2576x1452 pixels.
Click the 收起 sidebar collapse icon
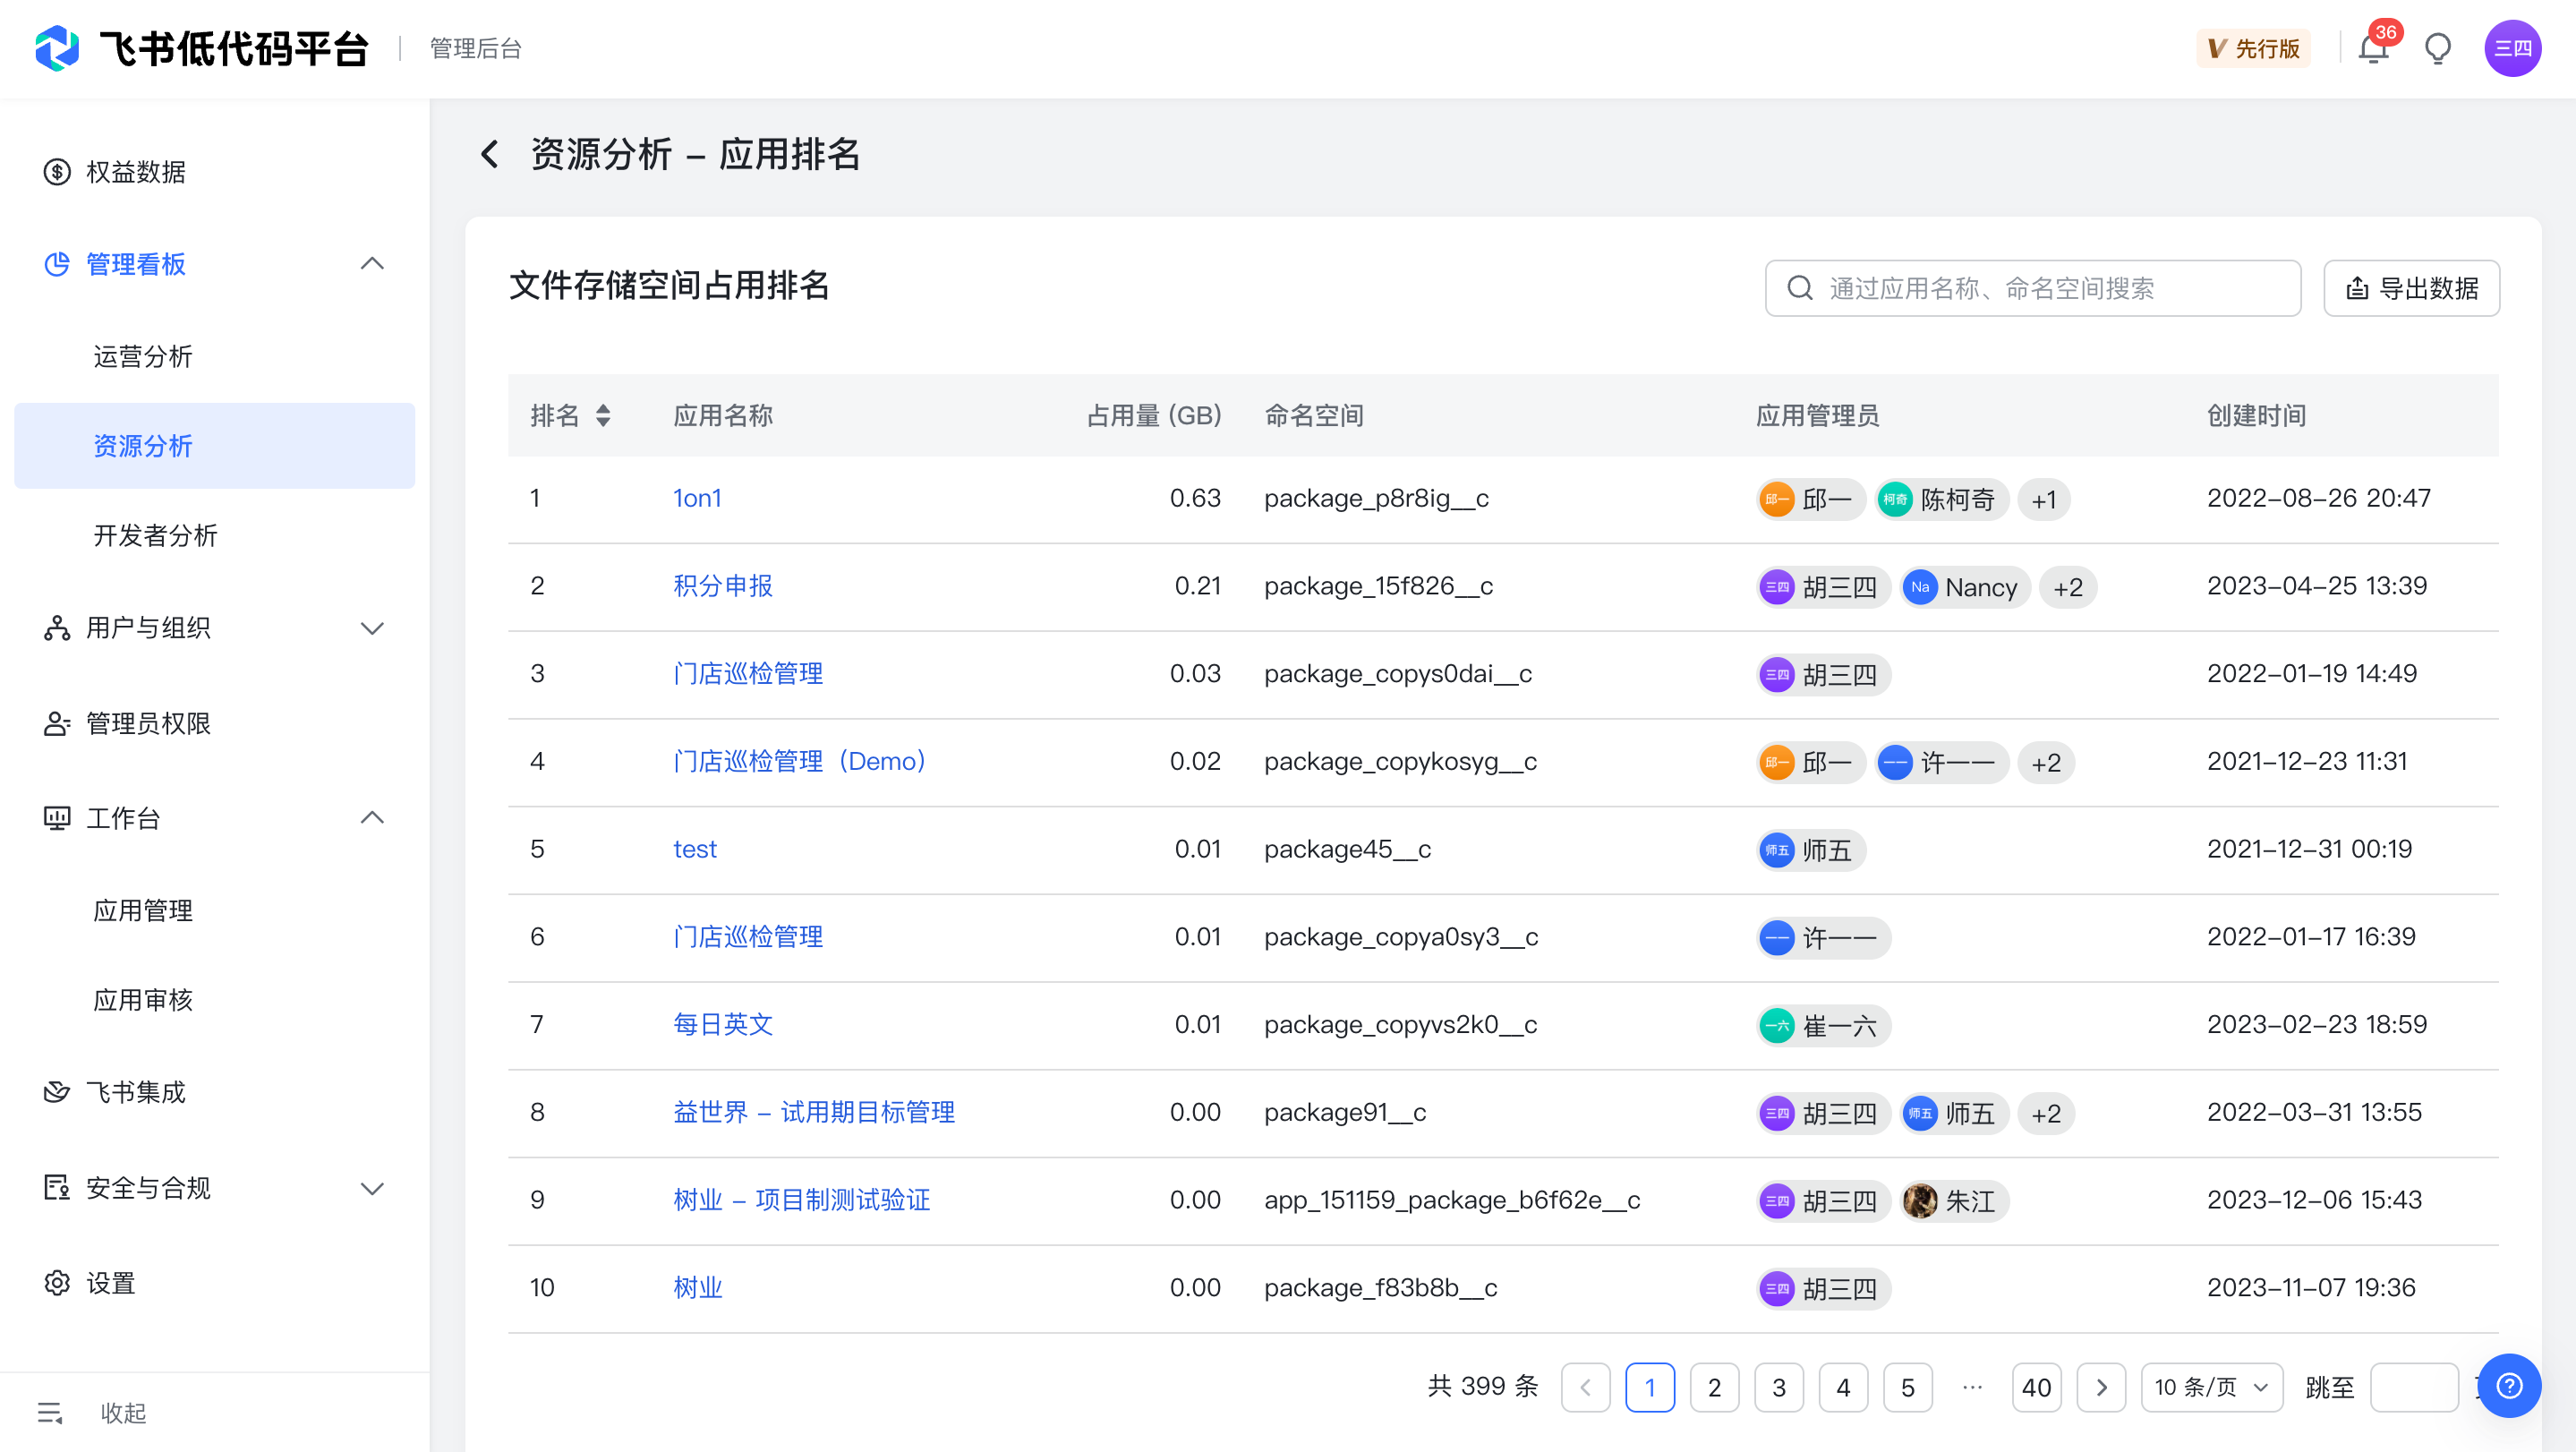pos(50,1412)
